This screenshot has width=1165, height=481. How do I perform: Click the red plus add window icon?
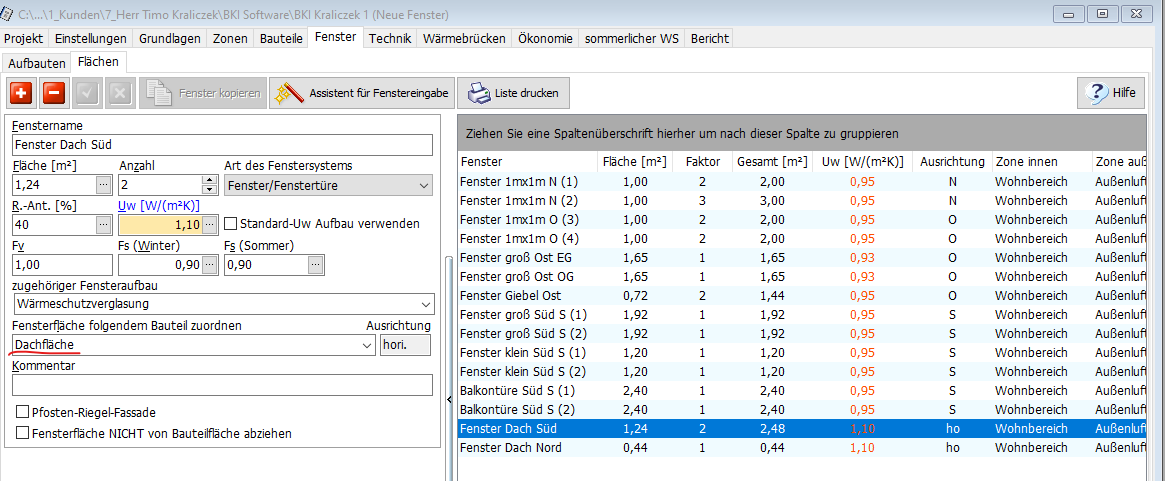[22, 93]
